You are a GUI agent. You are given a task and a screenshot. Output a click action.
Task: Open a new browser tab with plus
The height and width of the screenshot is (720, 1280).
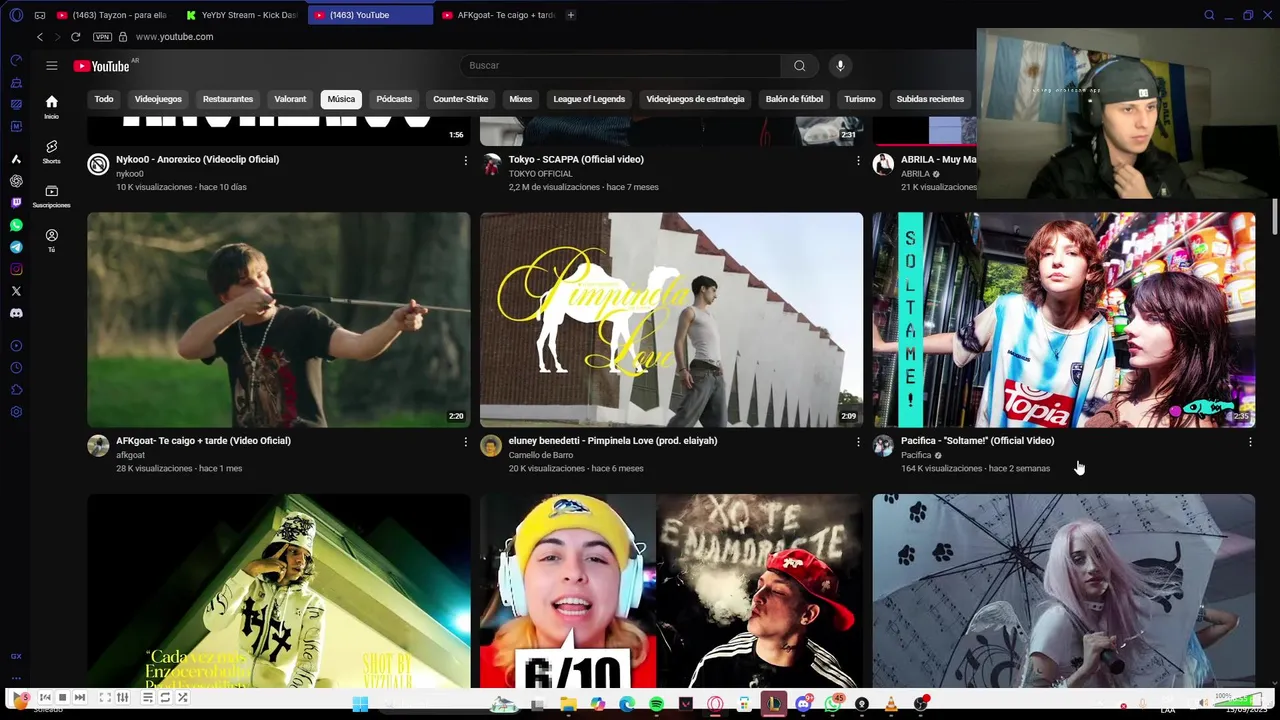(x=571, y=15)
